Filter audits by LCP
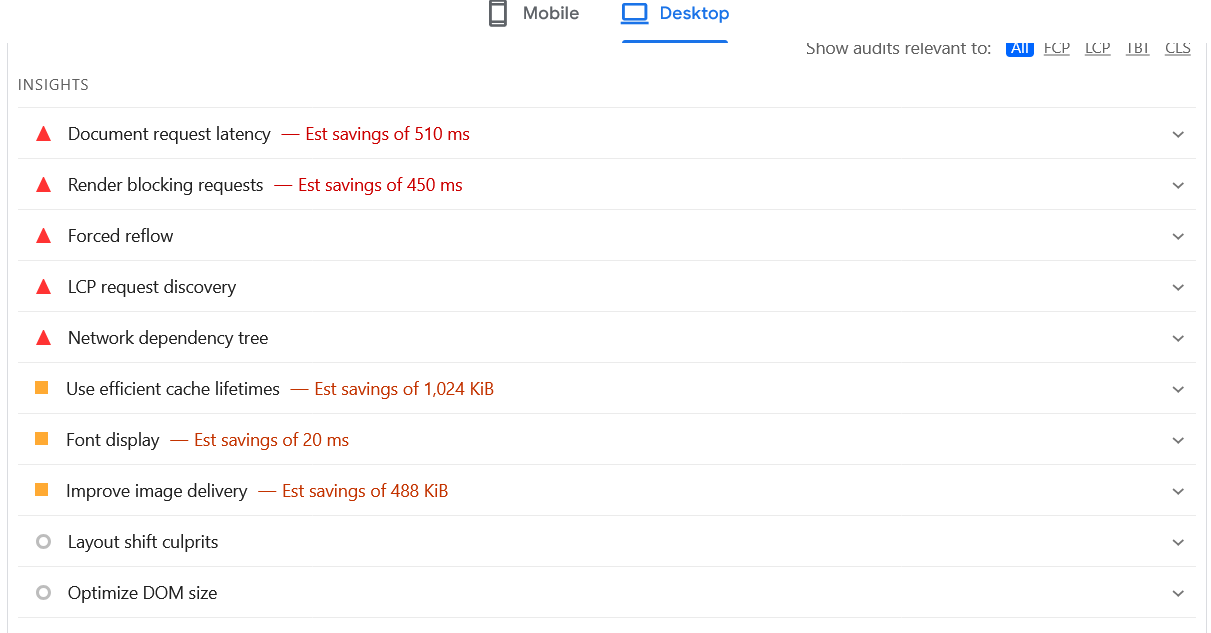Screen dimensions: 1211x633 point(1098,48)
